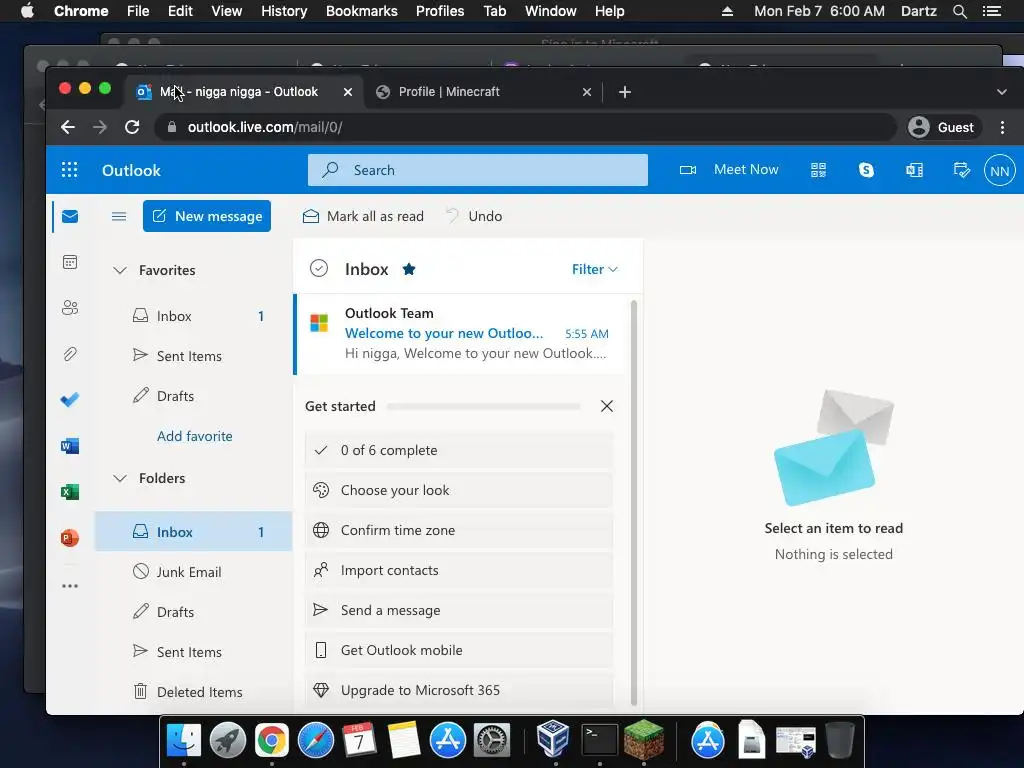Collapse the Favorites section
The height and width of the screenshot is (768, 1024).
(120, 270)
